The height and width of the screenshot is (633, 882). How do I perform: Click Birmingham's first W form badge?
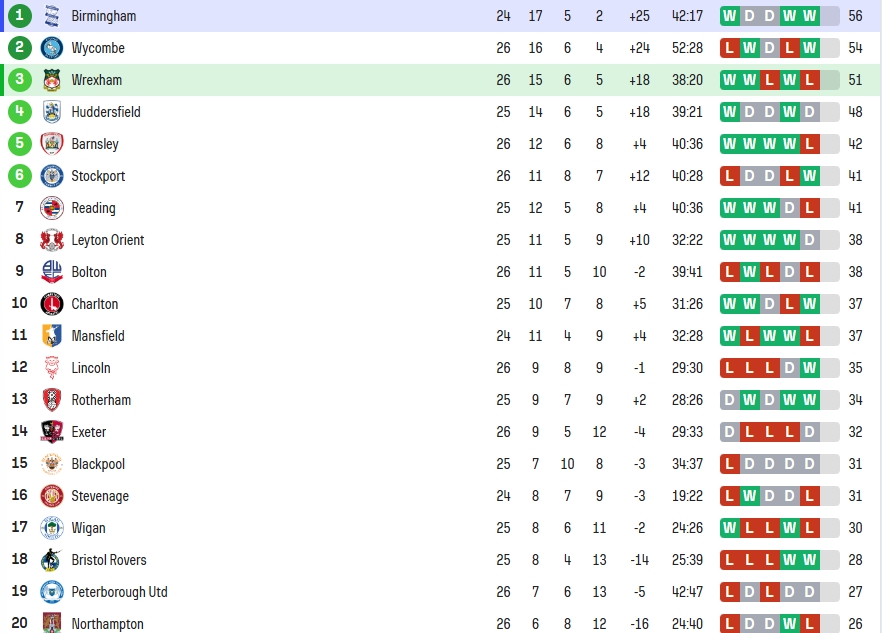click(730, 16)
